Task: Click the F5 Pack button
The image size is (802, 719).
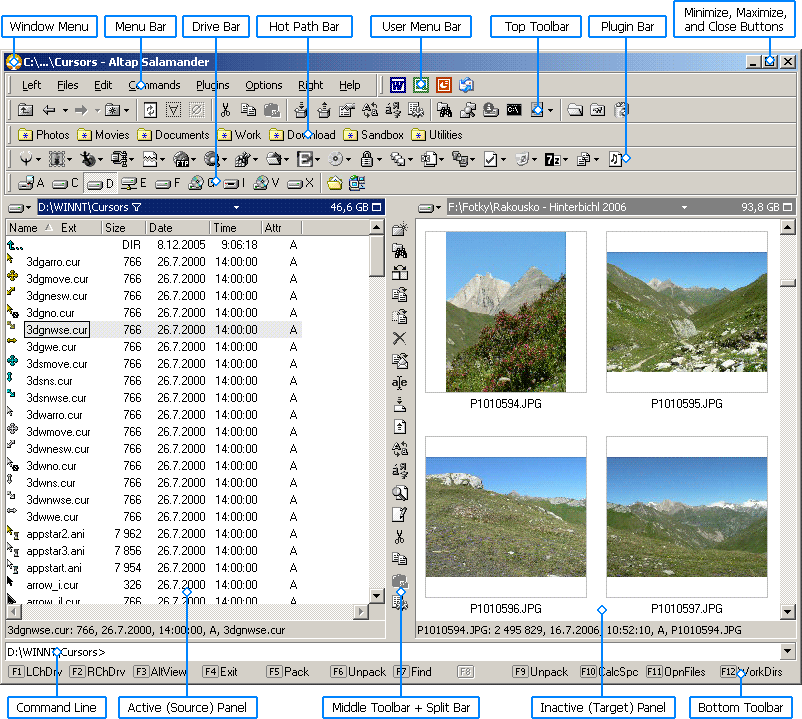Action: [x=289, y=672]
